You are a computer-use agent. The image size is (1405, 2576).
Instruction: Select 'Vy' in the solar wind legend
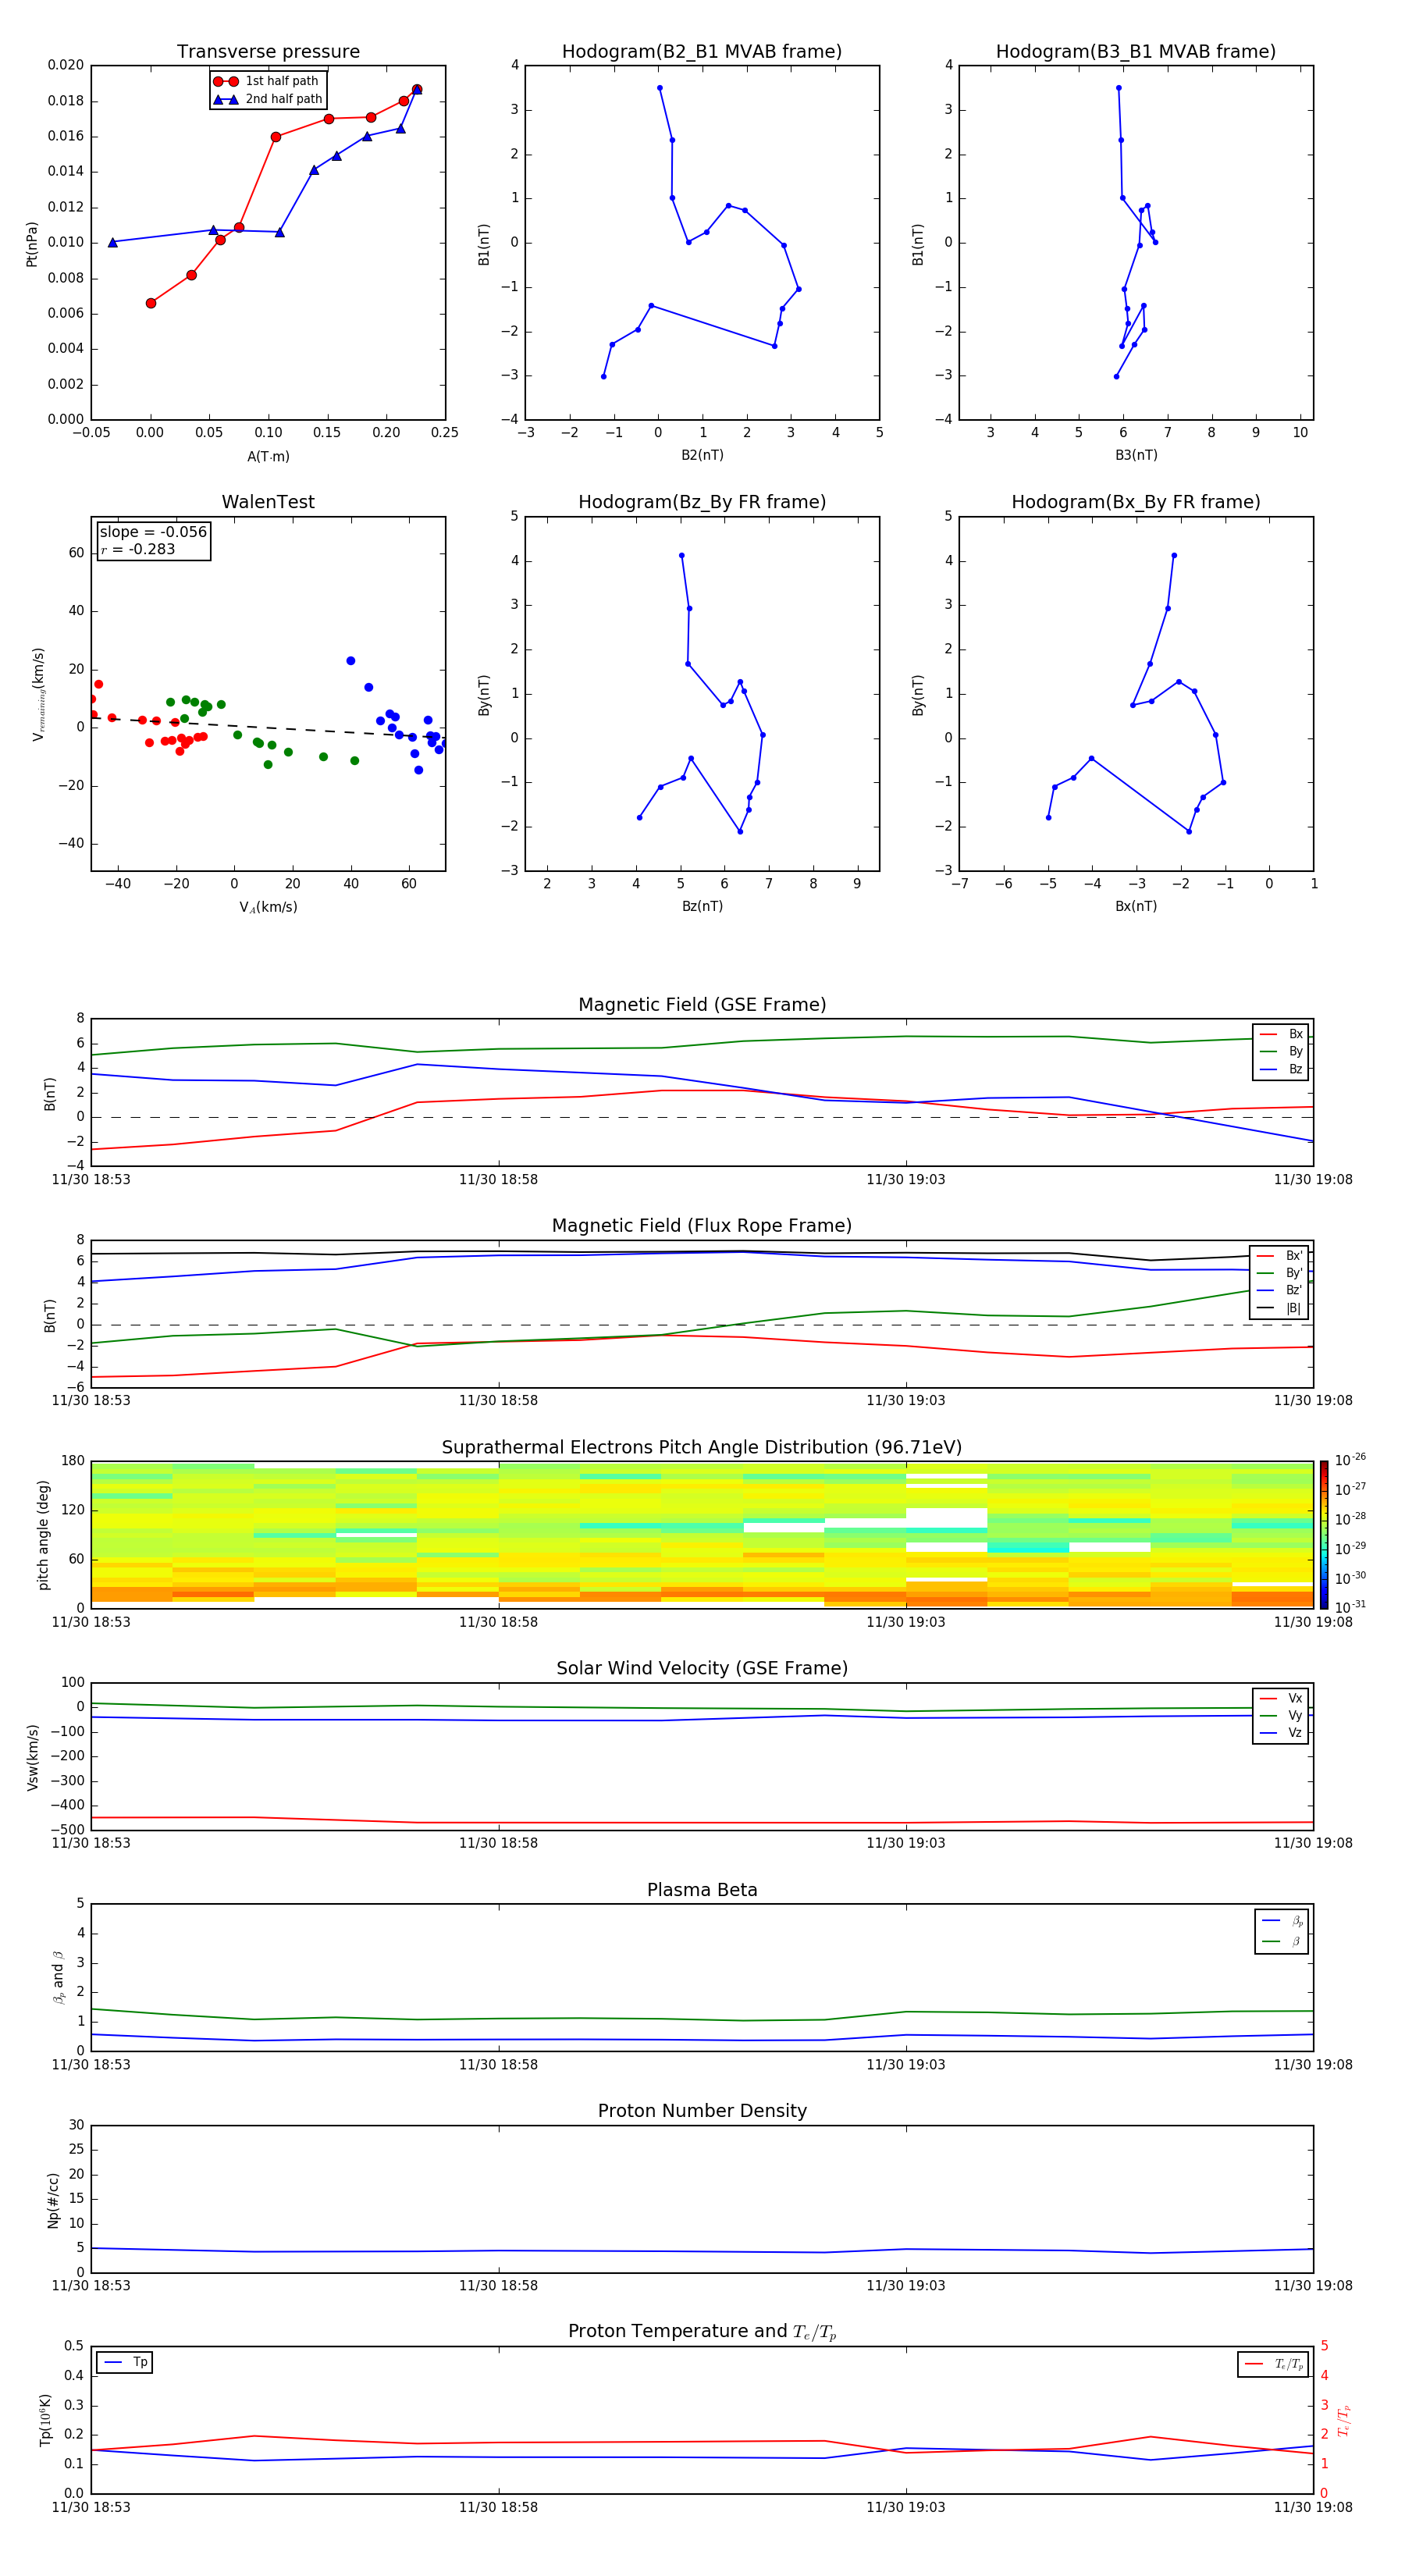(x=1281, y=1716)
